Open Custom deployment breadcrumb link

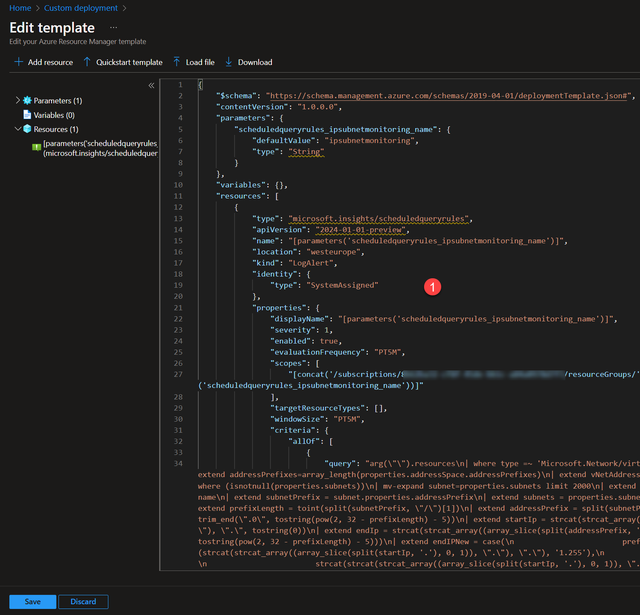tap(81, 8)
